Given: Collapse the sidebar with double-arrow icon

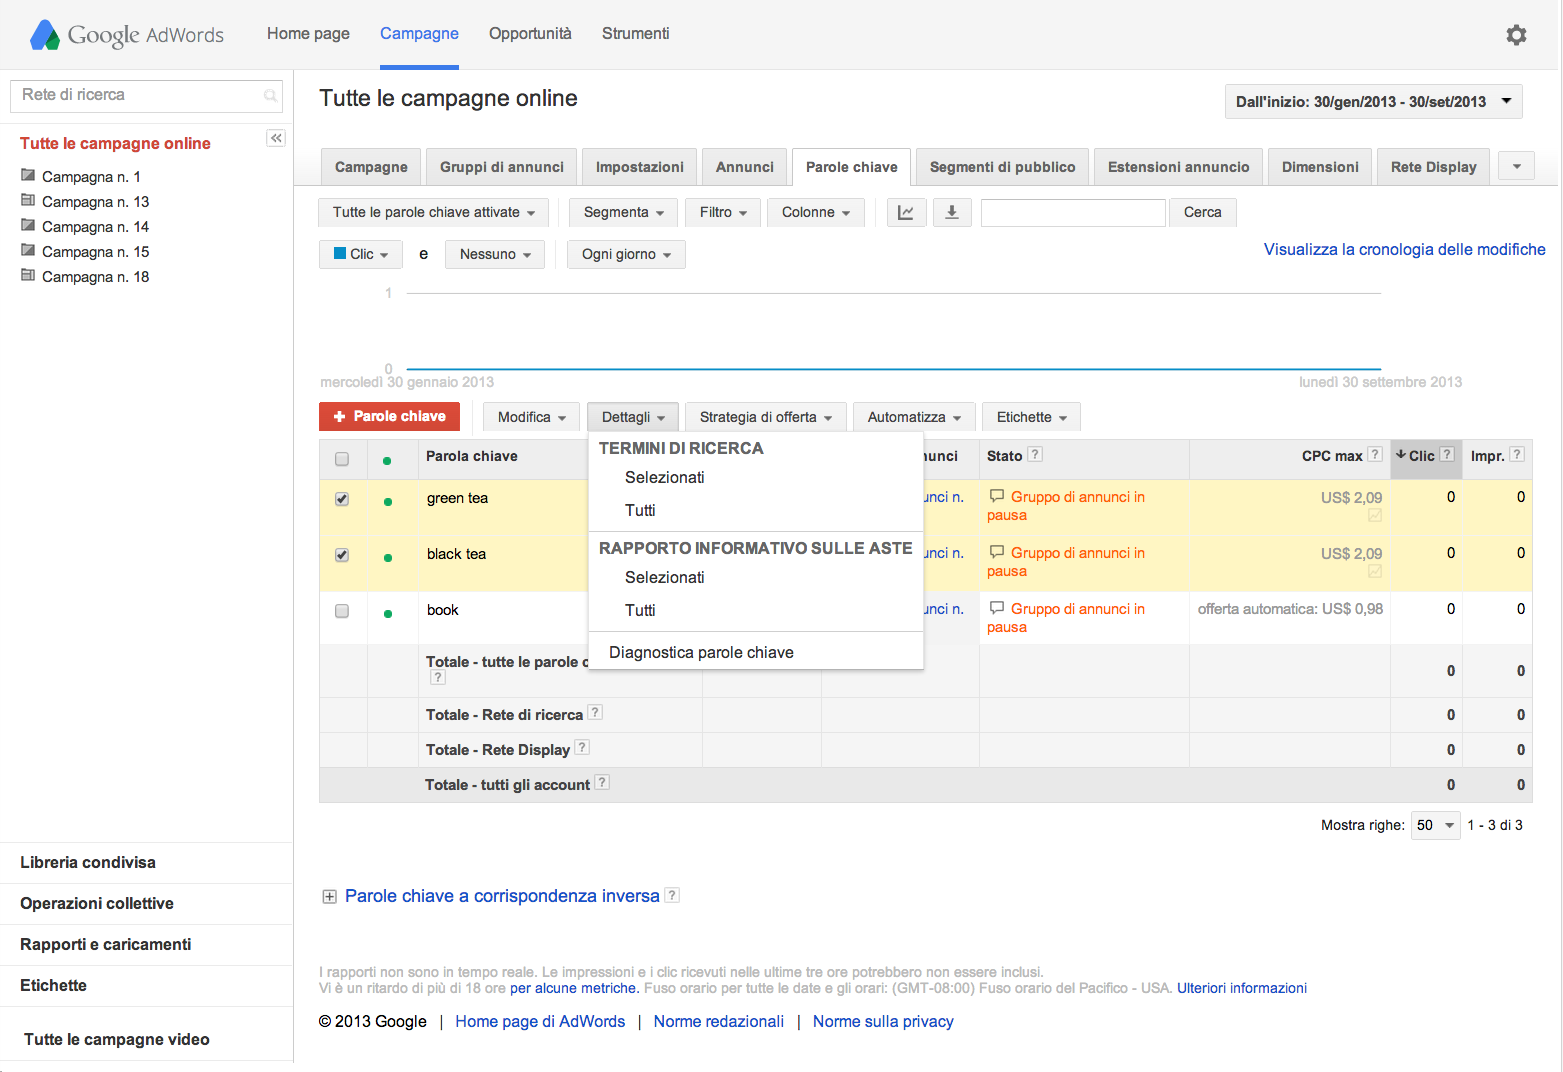Looking at the screenshot, I should pos(276,138).
